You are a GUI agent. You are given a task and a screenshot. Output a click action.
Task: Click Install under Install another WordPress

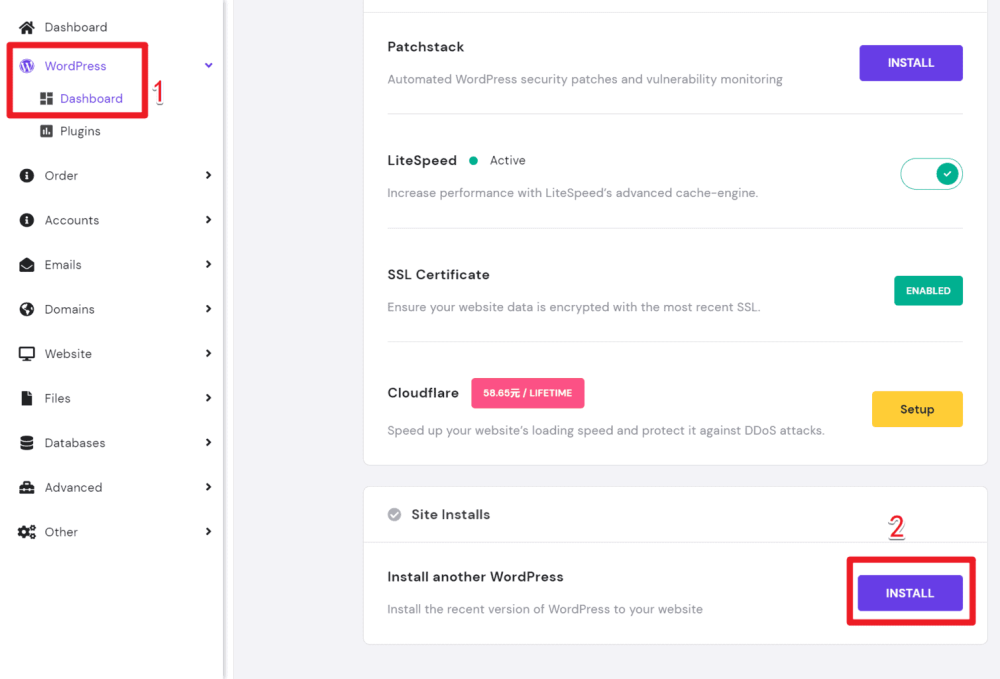tap(910, 593)
